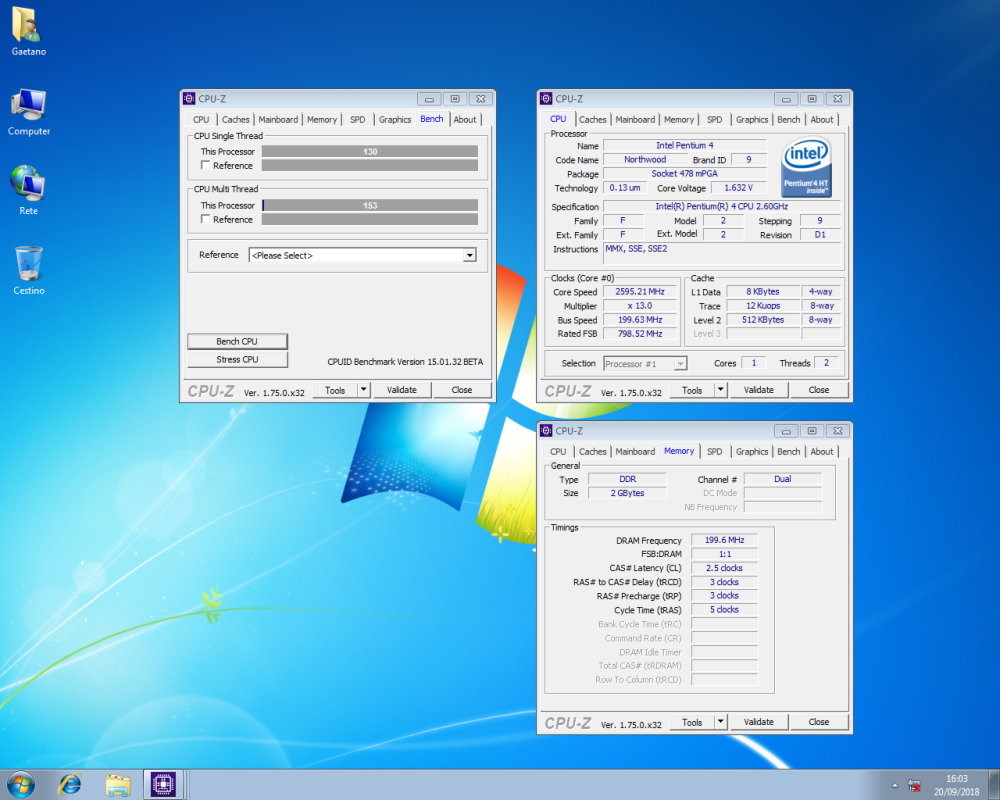This screenshot has height=800, width=1000.
Task: Click the CPU-Z icon in the title bar
Action: click(x=189, y=98)
